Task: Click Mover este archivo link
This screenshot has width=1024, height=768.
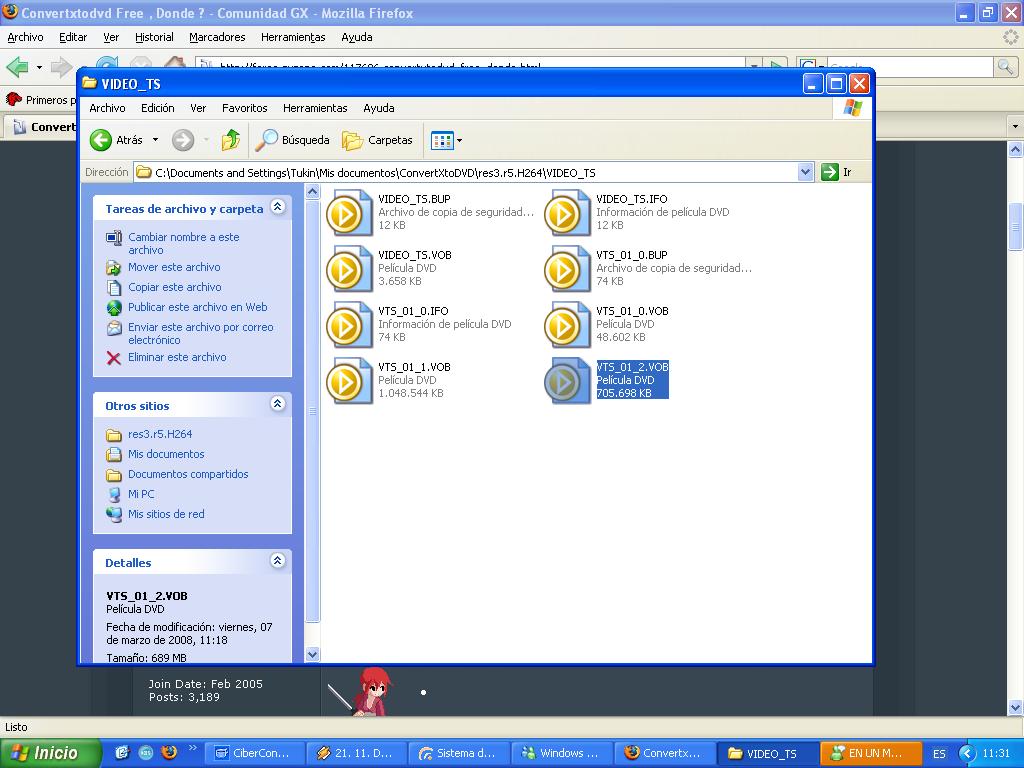Action: [174, 267]
